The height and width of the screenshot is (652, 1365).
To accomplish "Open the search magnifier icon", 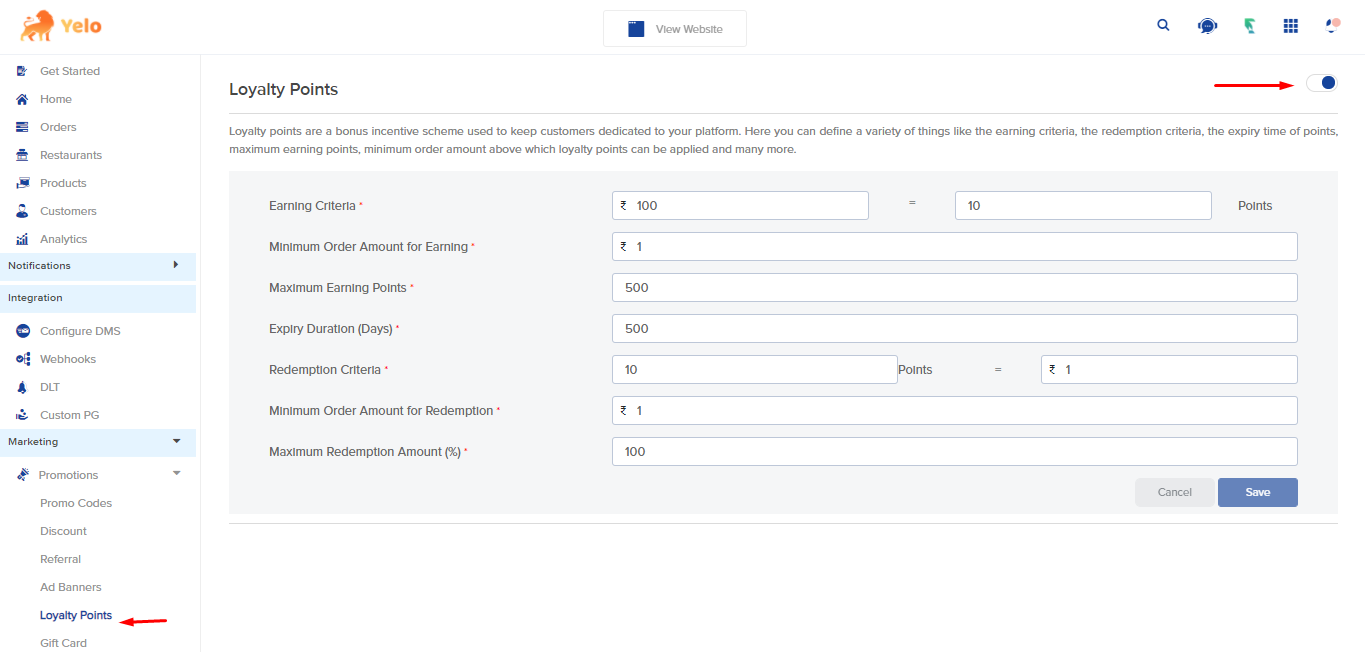I will point(1163,26).
